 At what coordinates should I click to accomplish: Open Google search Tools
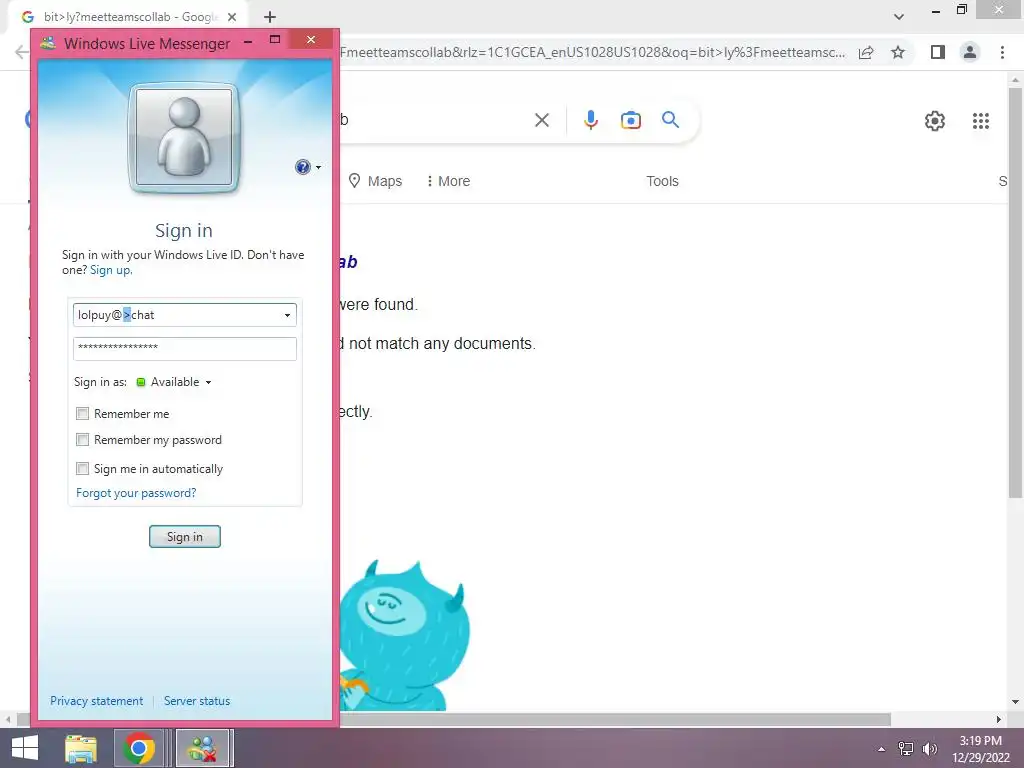pos(662,181)
